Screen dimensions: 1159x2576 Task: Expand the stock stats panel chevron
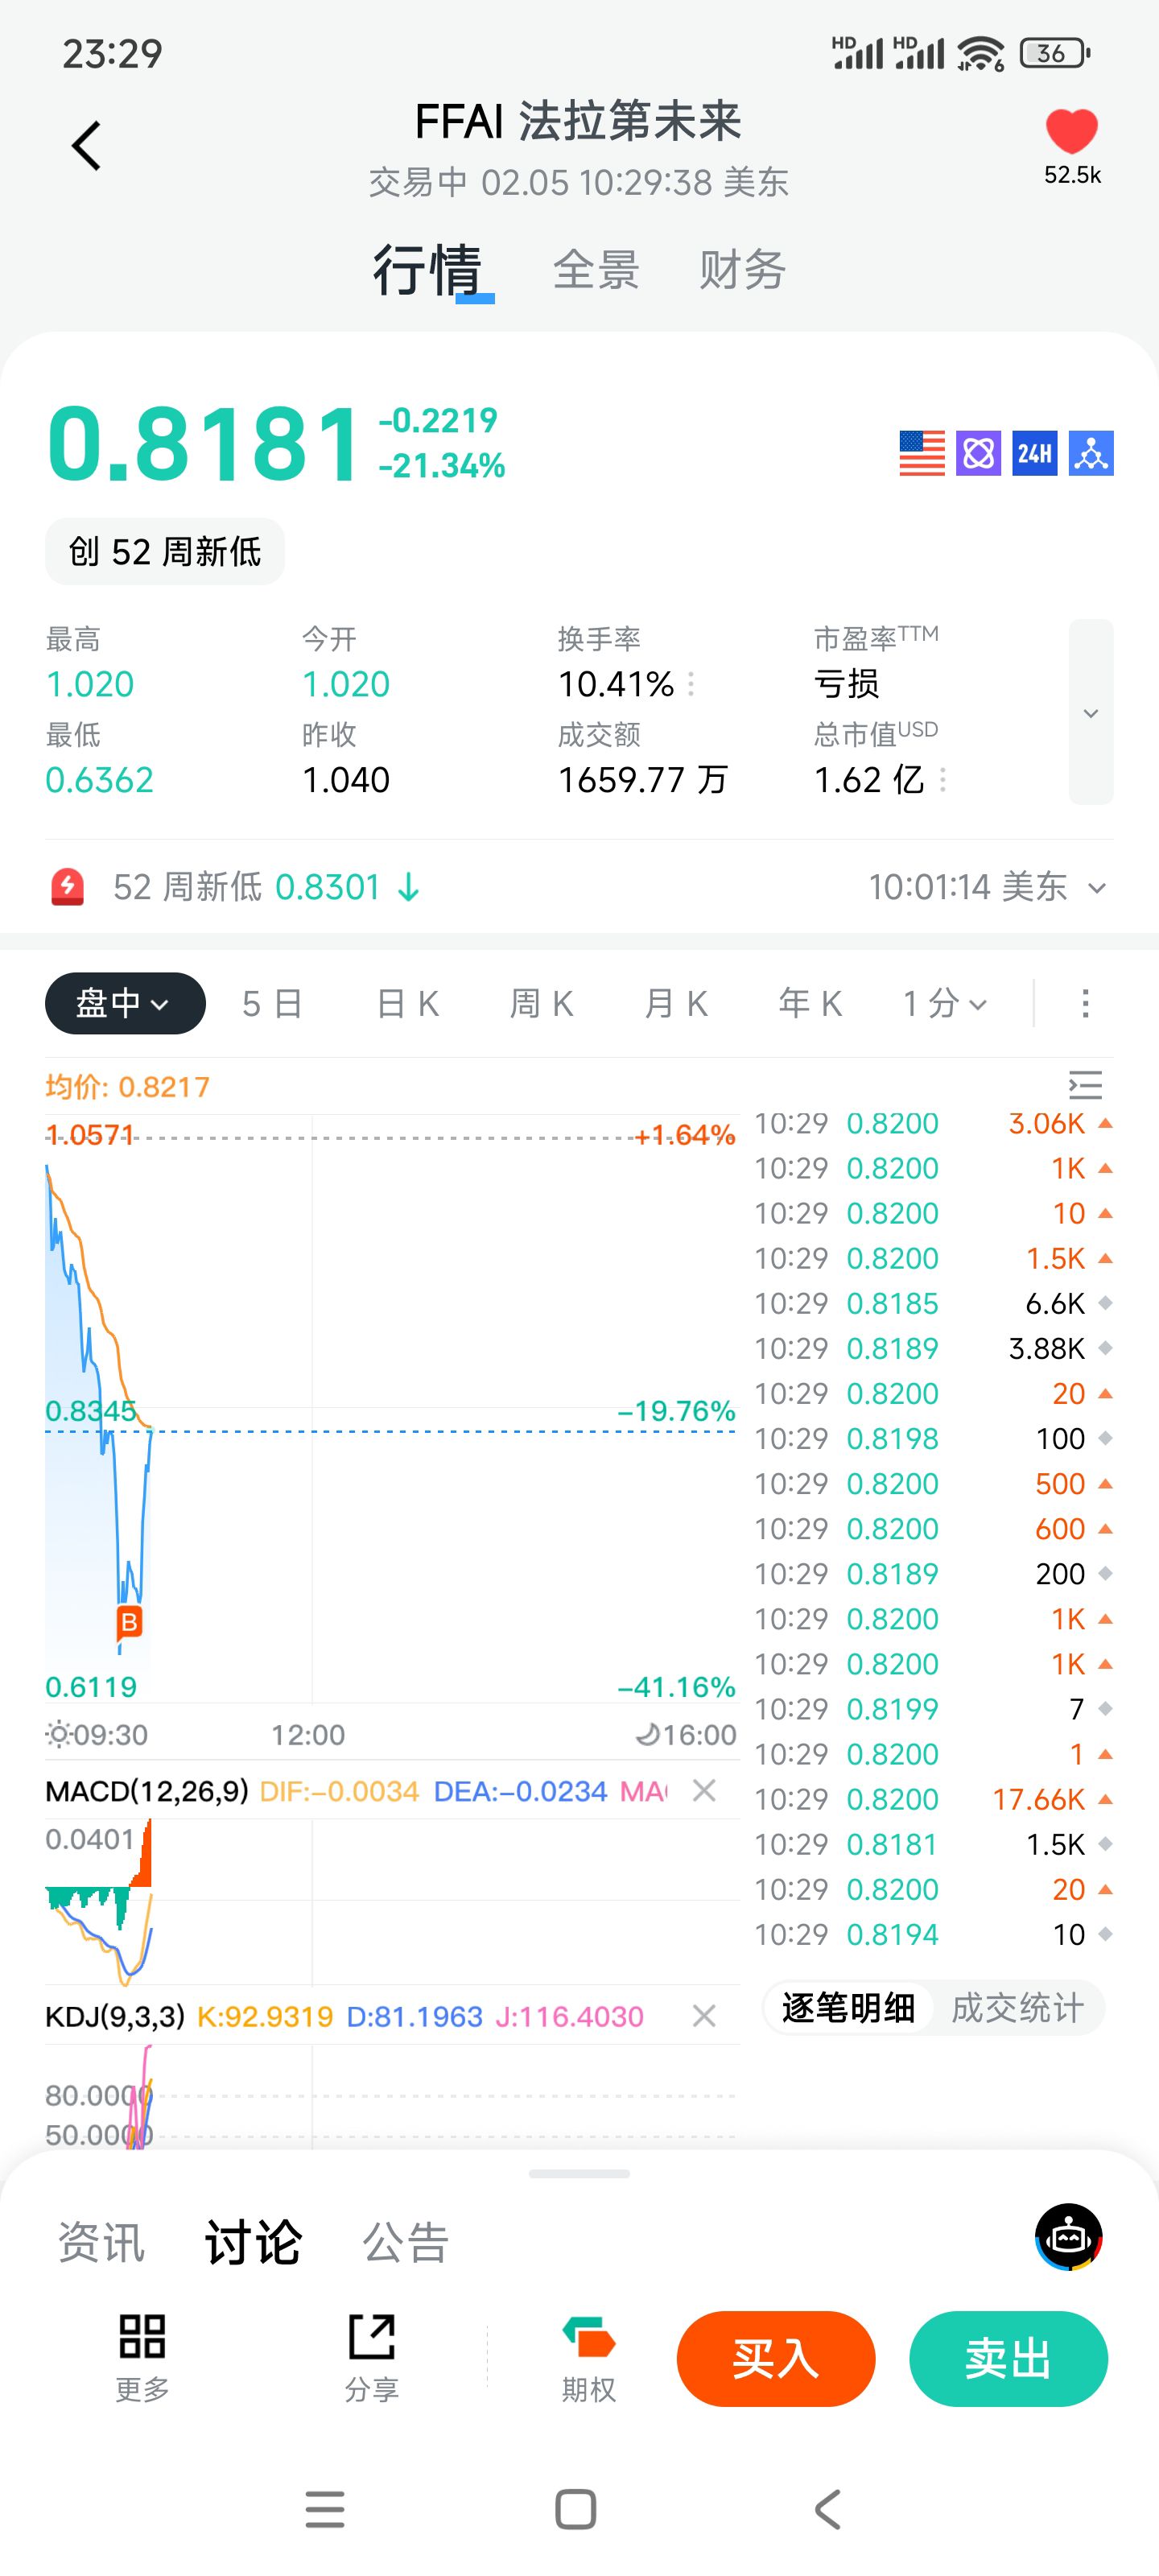(x=1091, y=712)
